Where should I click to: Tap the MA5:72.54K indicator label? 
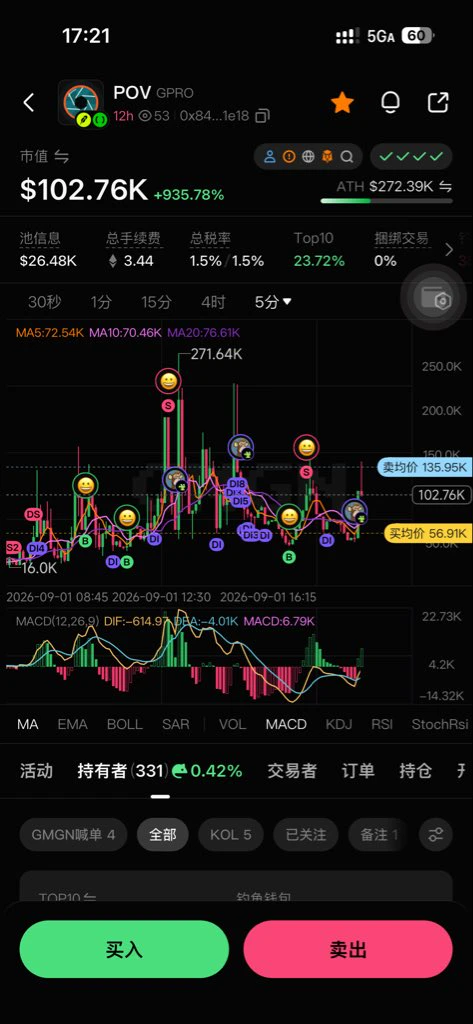(50, 333)
